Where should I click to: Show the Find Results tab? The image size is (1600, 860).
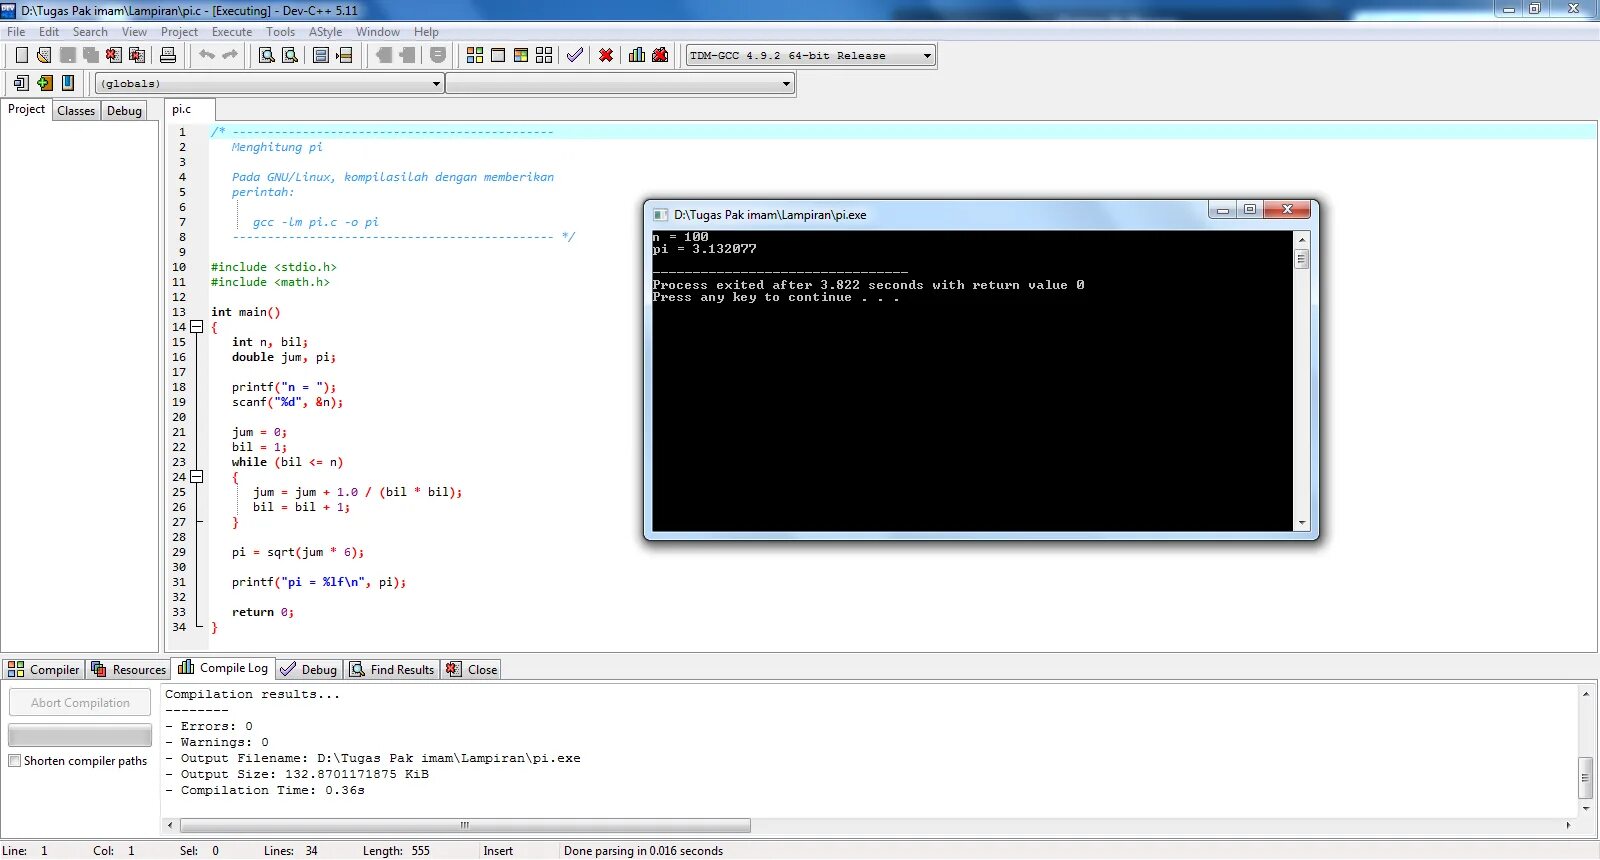click(x=392, y=670)
